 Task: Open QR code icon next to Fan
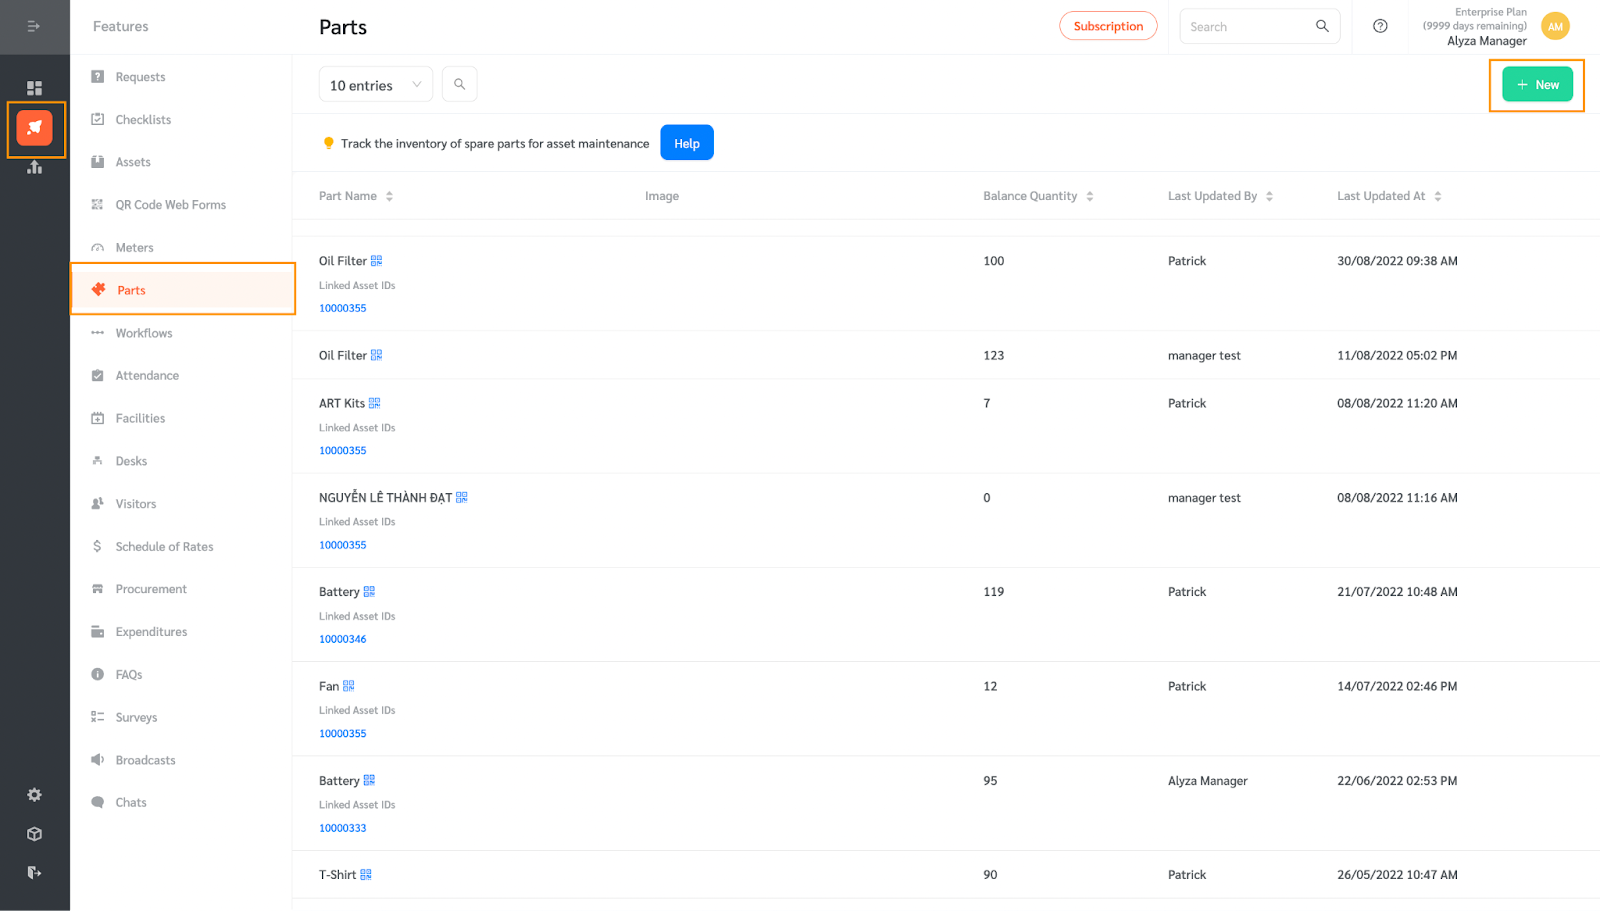349,686
